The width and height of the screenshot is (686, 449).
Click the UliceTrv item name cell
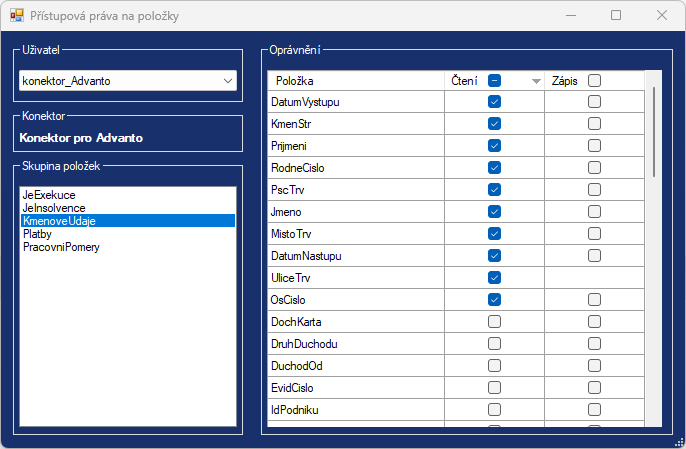(356, 278)
